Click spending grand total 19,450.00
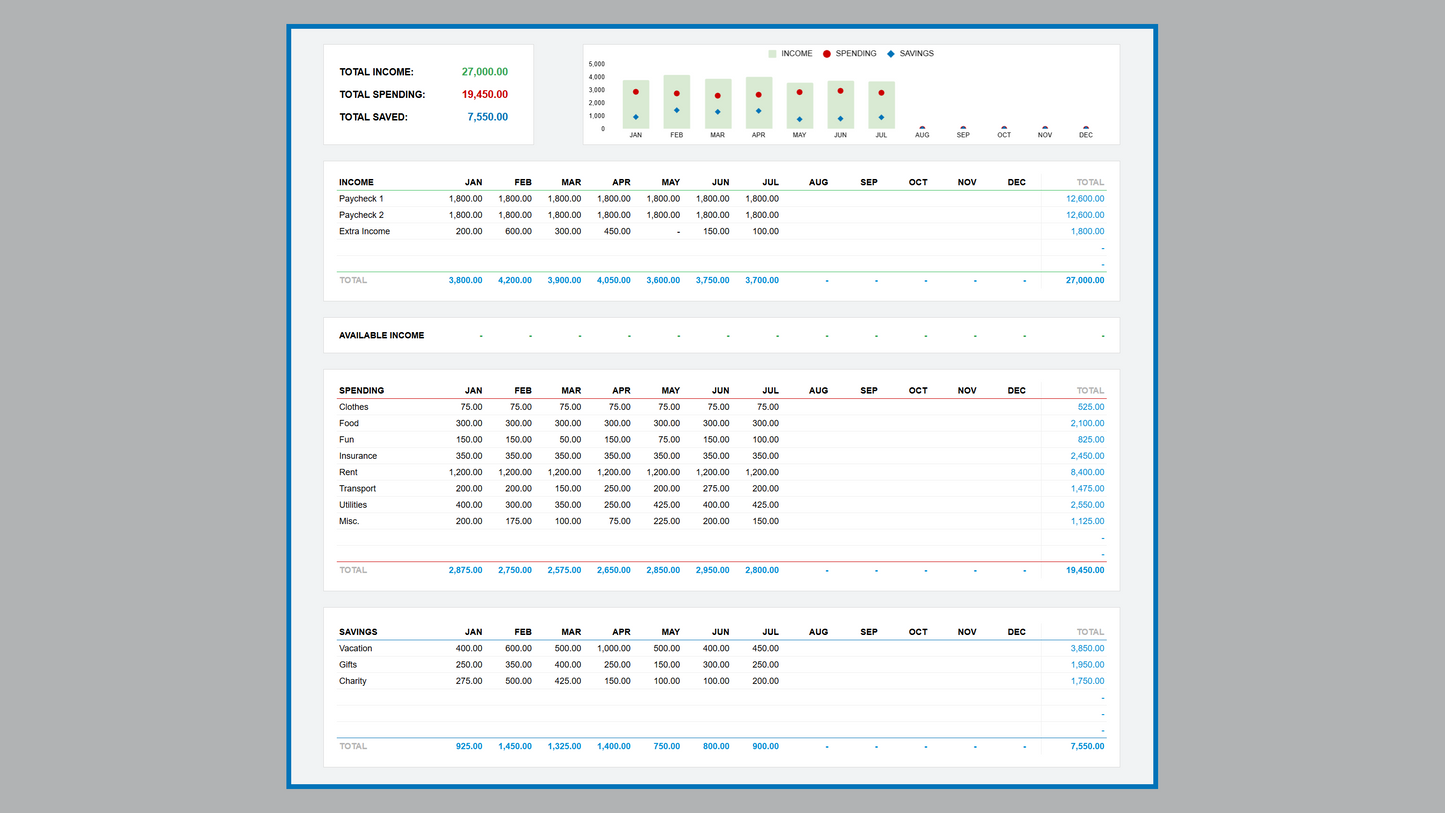1445x813 pixels. 1085,571
